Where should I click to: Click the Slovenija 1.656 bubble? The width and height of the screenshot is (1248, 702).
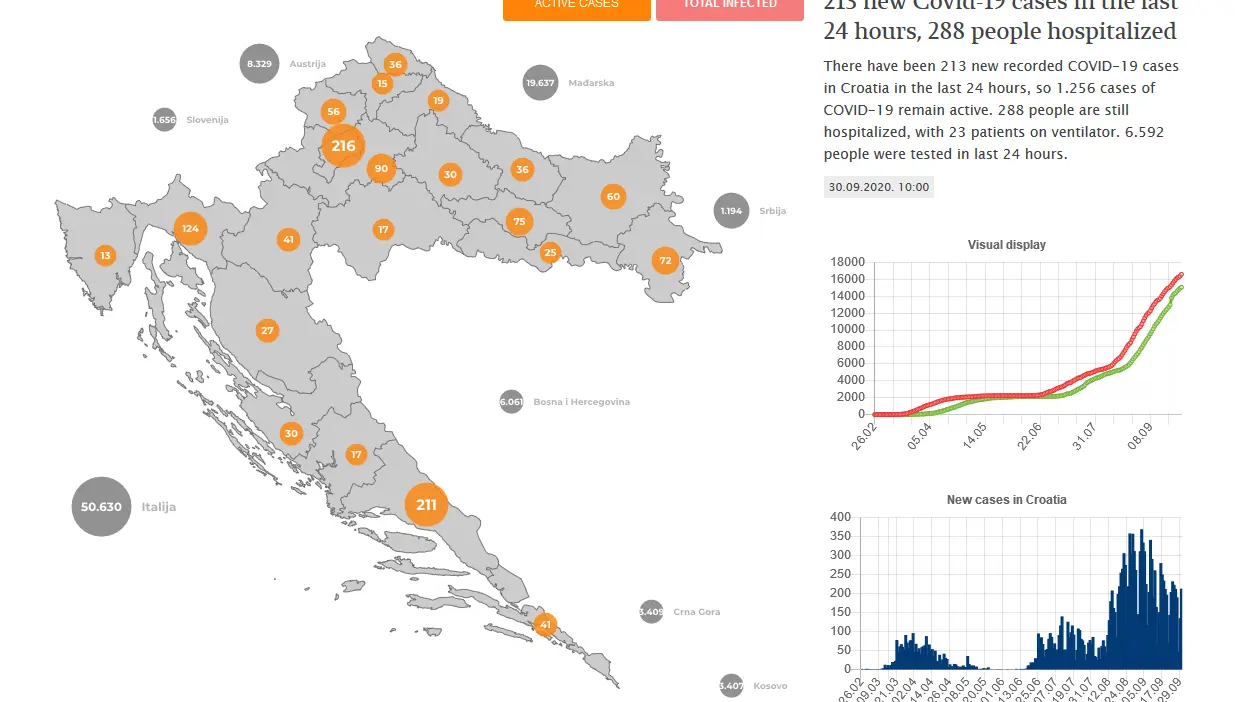pyautogui.click(x=164, y=120)
